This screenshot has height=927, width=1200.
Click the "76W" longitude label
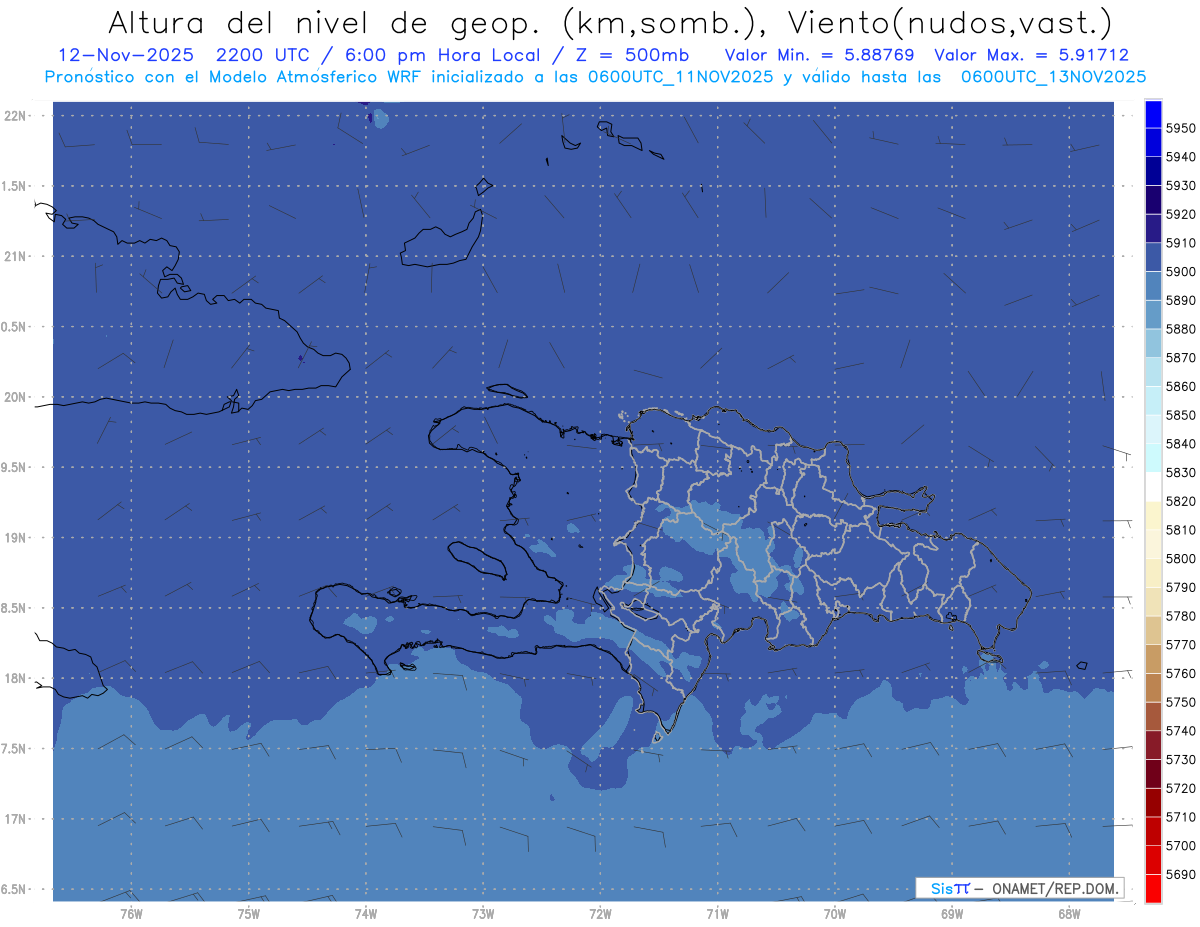tap(131, 912)
